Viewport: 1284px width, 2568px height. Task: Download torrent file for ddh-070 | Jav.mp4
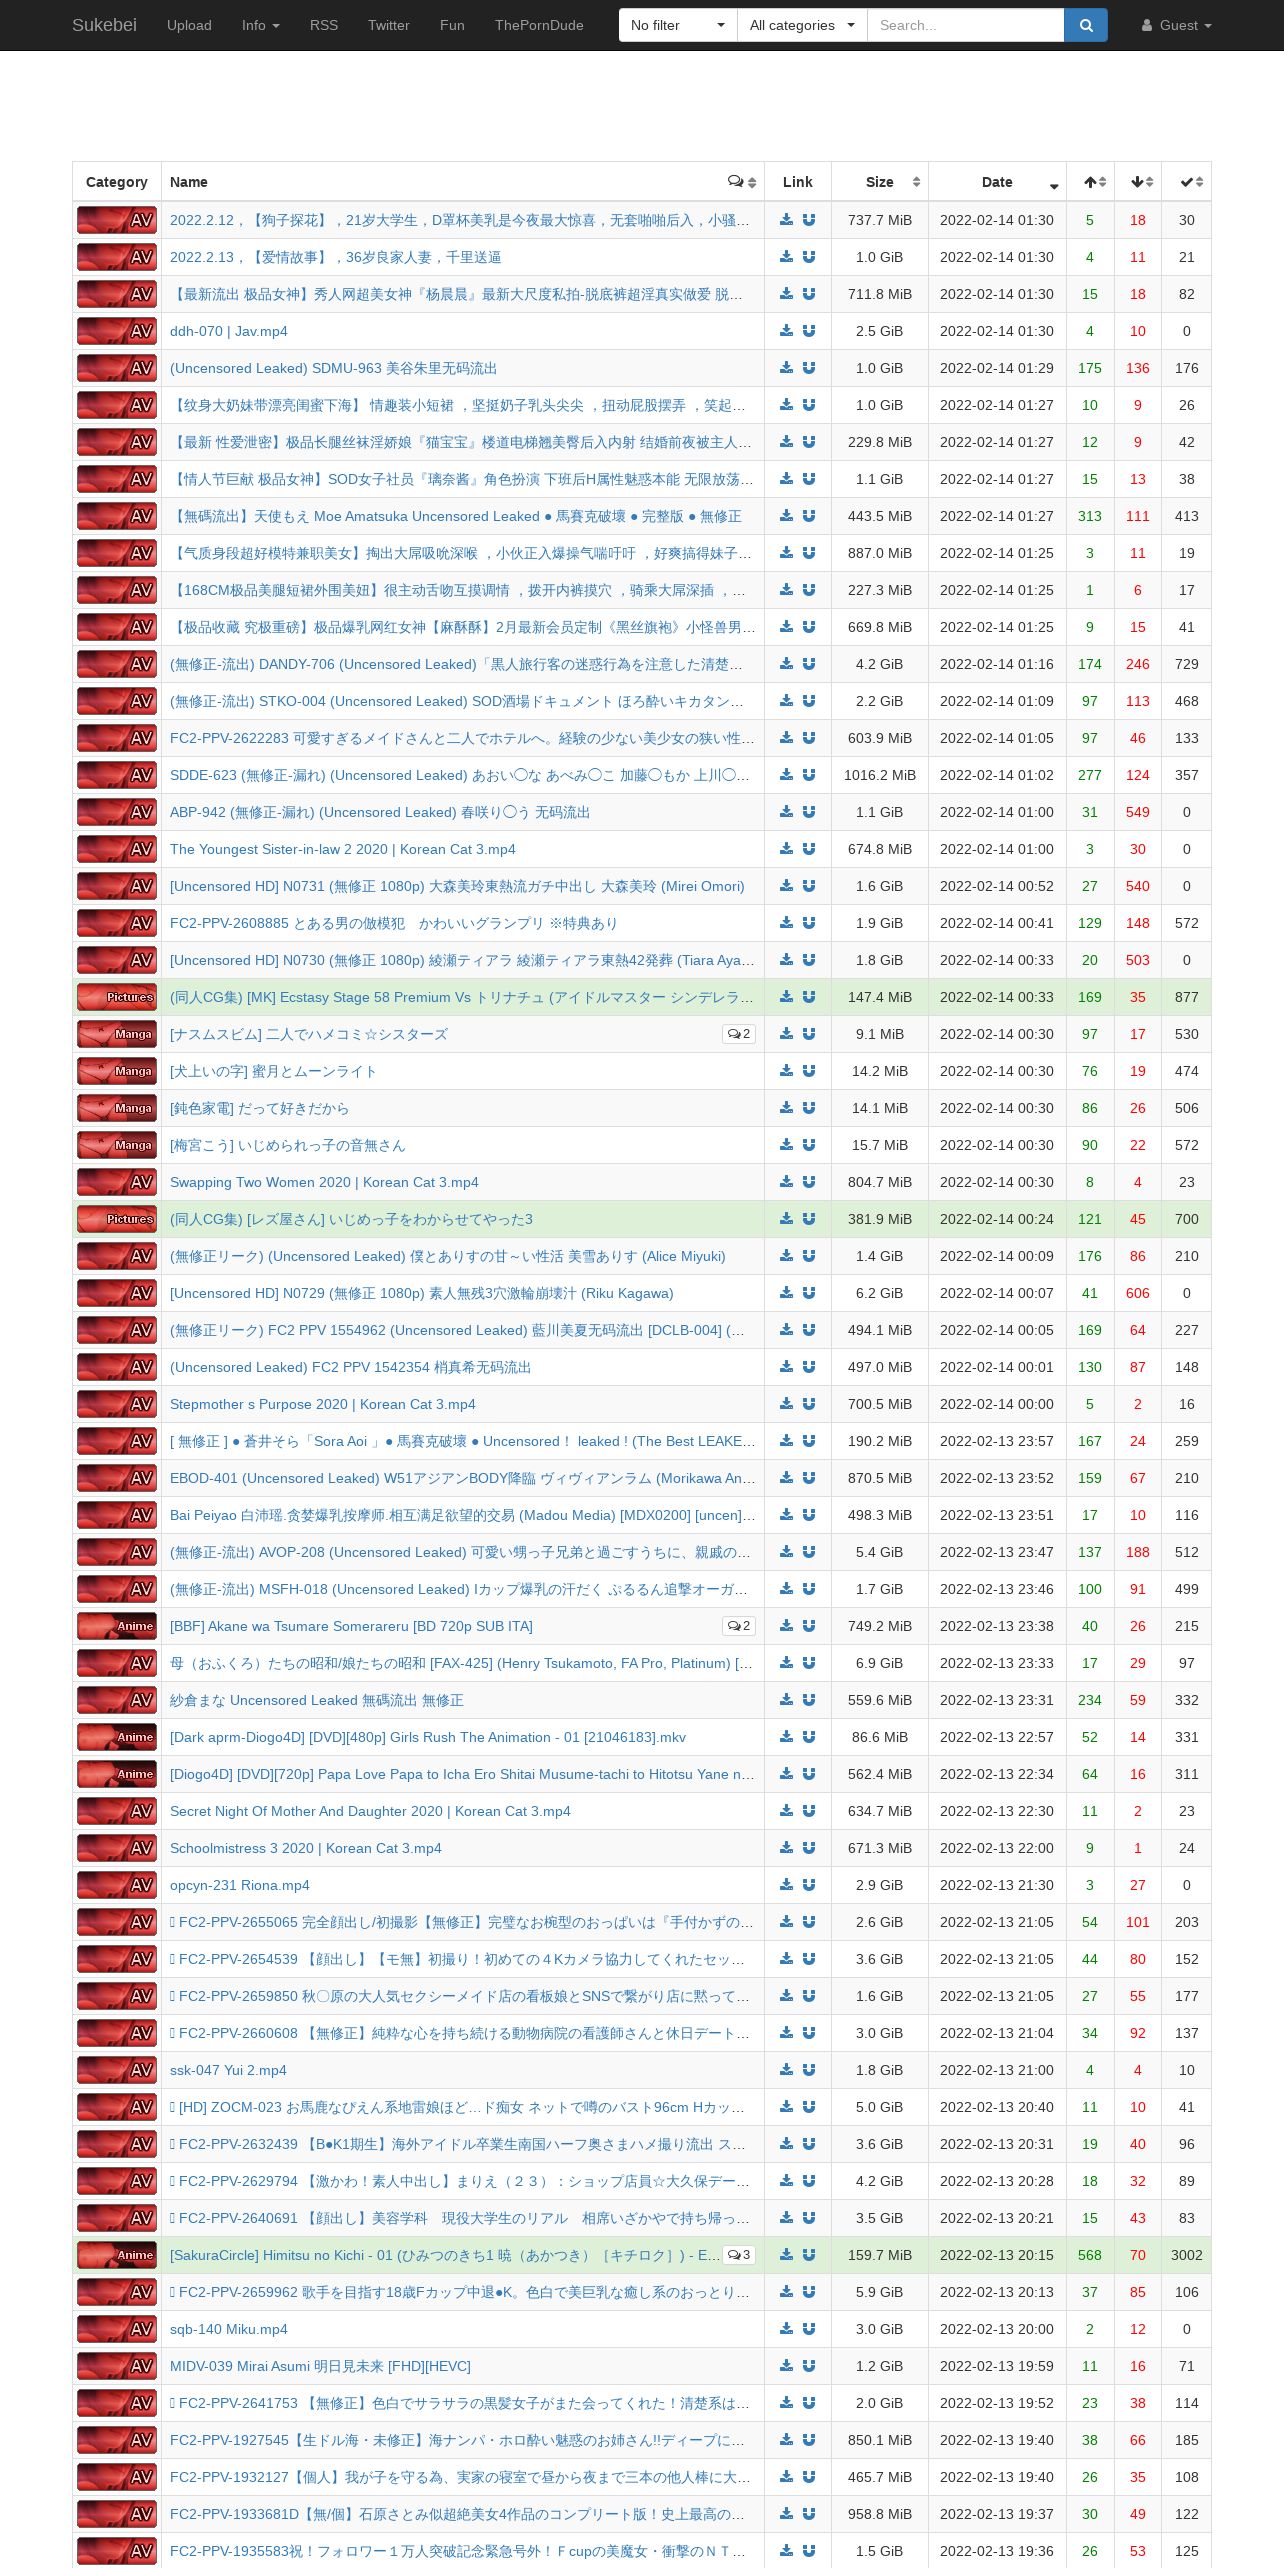coord(786,331)
